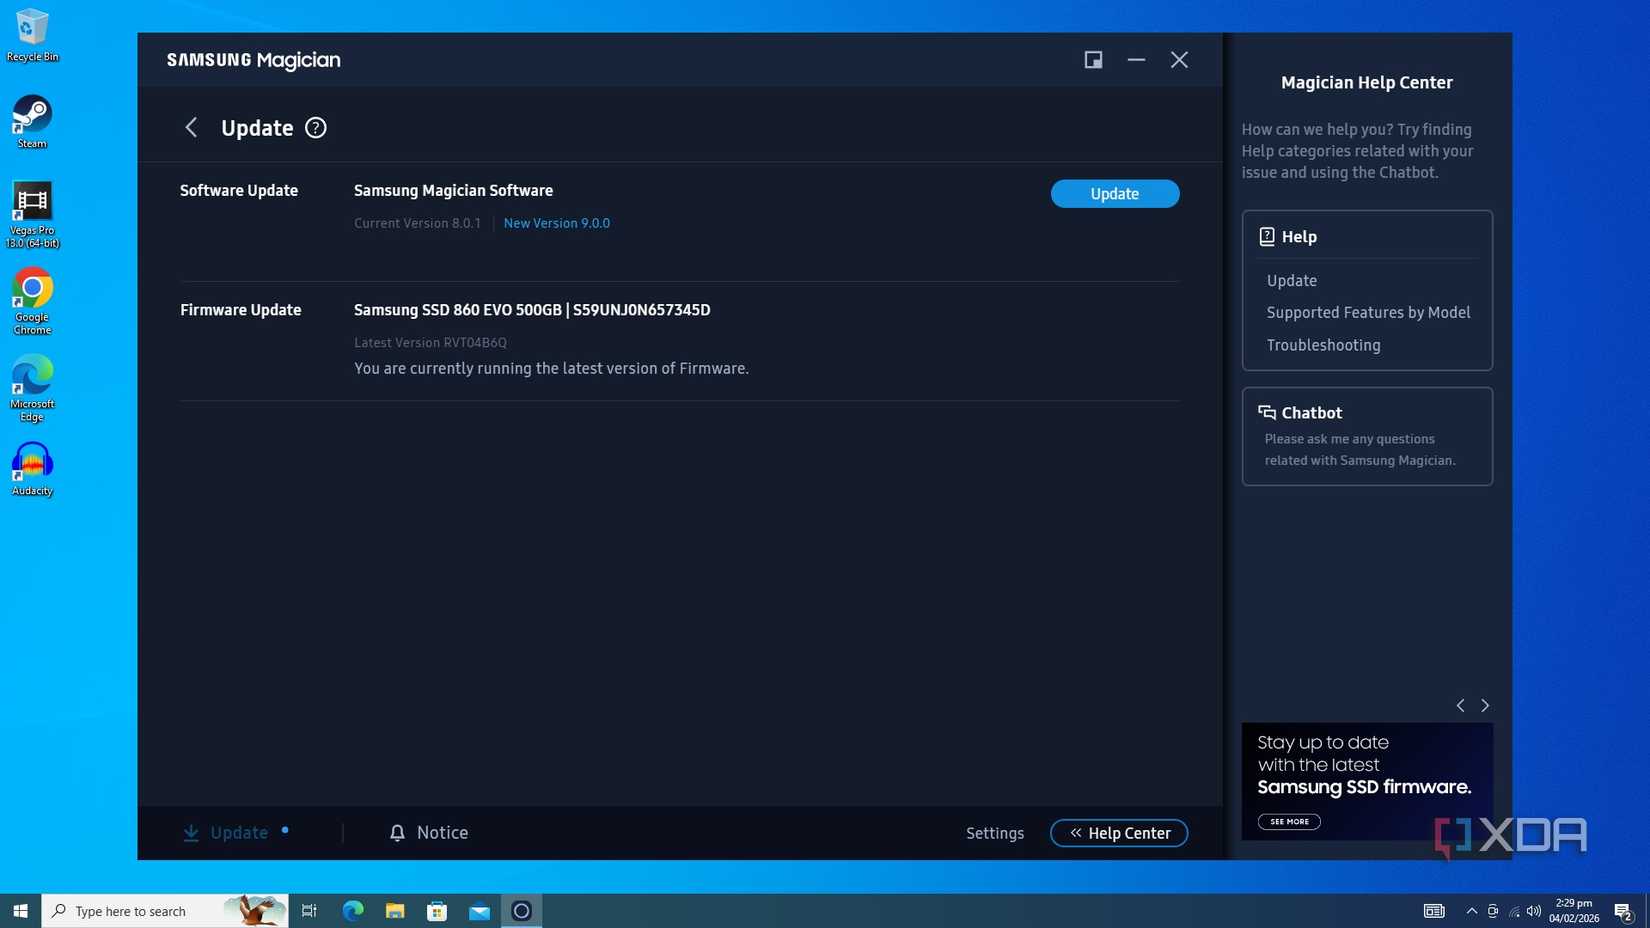Click the volume icon in the system tray
The image size is (1650, 928).
(x=1532, y=910)
